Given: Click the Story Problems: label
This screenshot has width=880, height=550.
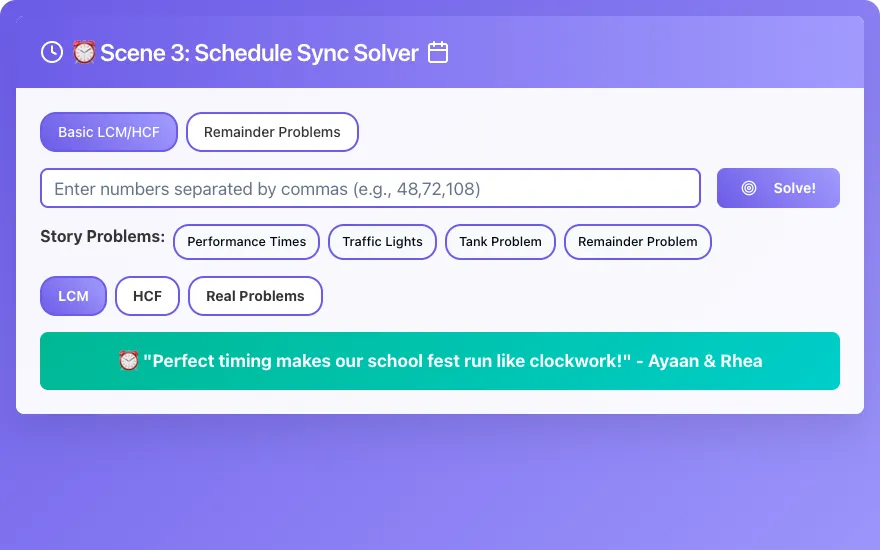Looking at the screenshot, I should [103, 236].
